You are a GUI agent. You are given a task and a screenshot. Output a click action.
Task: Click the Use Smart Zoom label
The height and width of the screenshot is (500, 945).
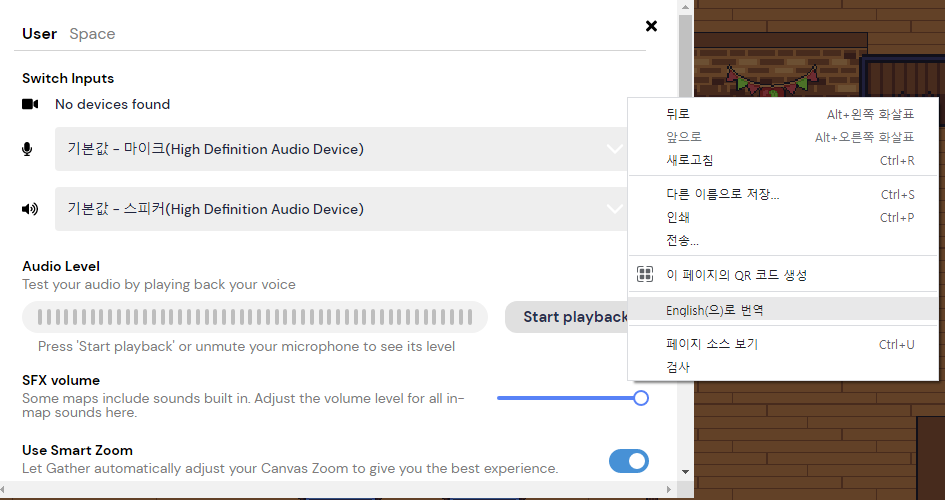click(x=77, y=450)
